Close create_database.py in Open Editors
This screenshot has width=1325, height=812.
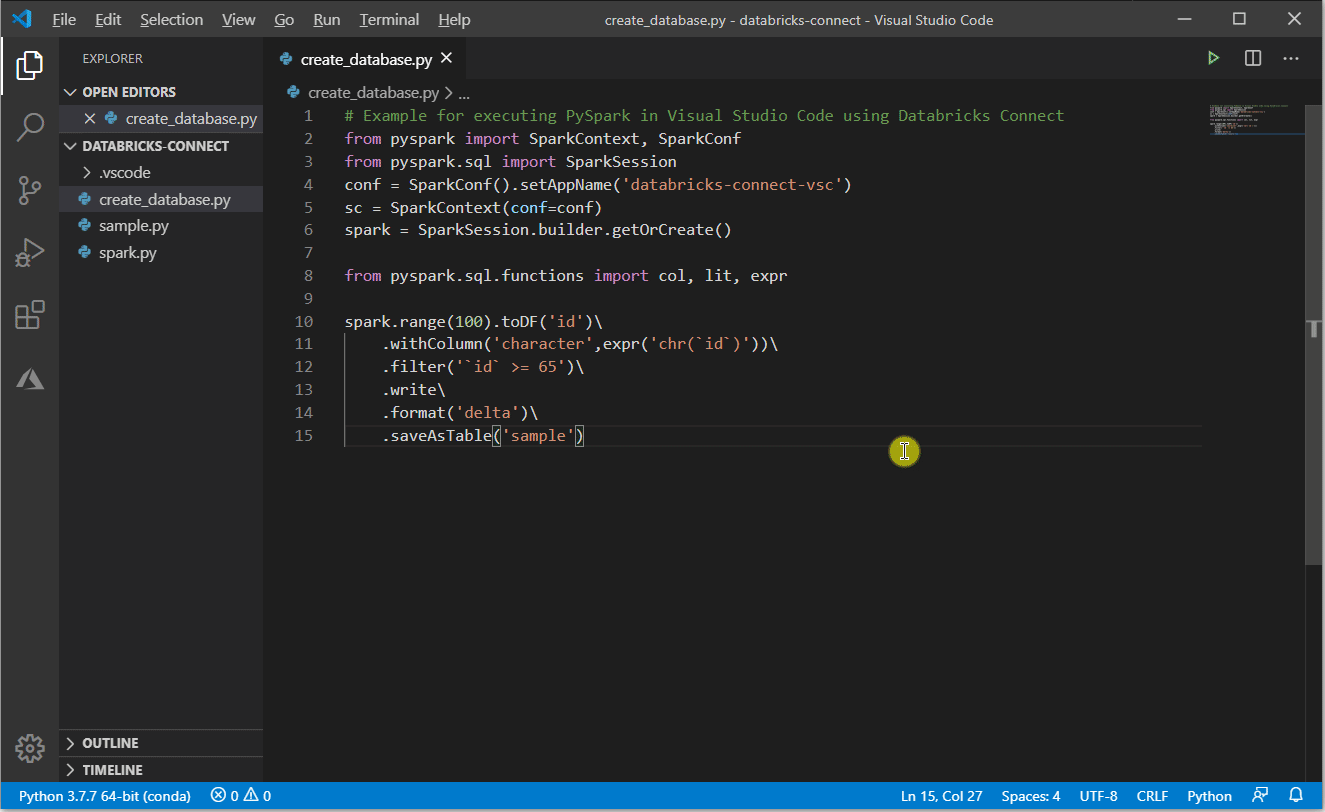tap(89, 119)
